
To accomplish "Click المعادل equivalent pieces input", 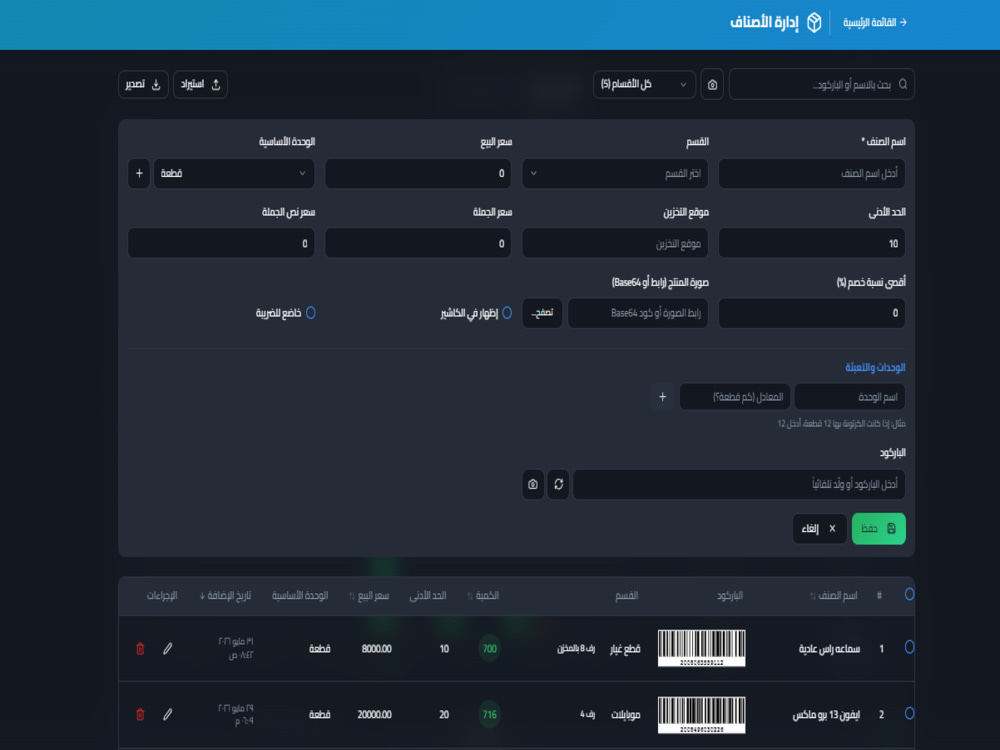I will (x=735, y=397).
